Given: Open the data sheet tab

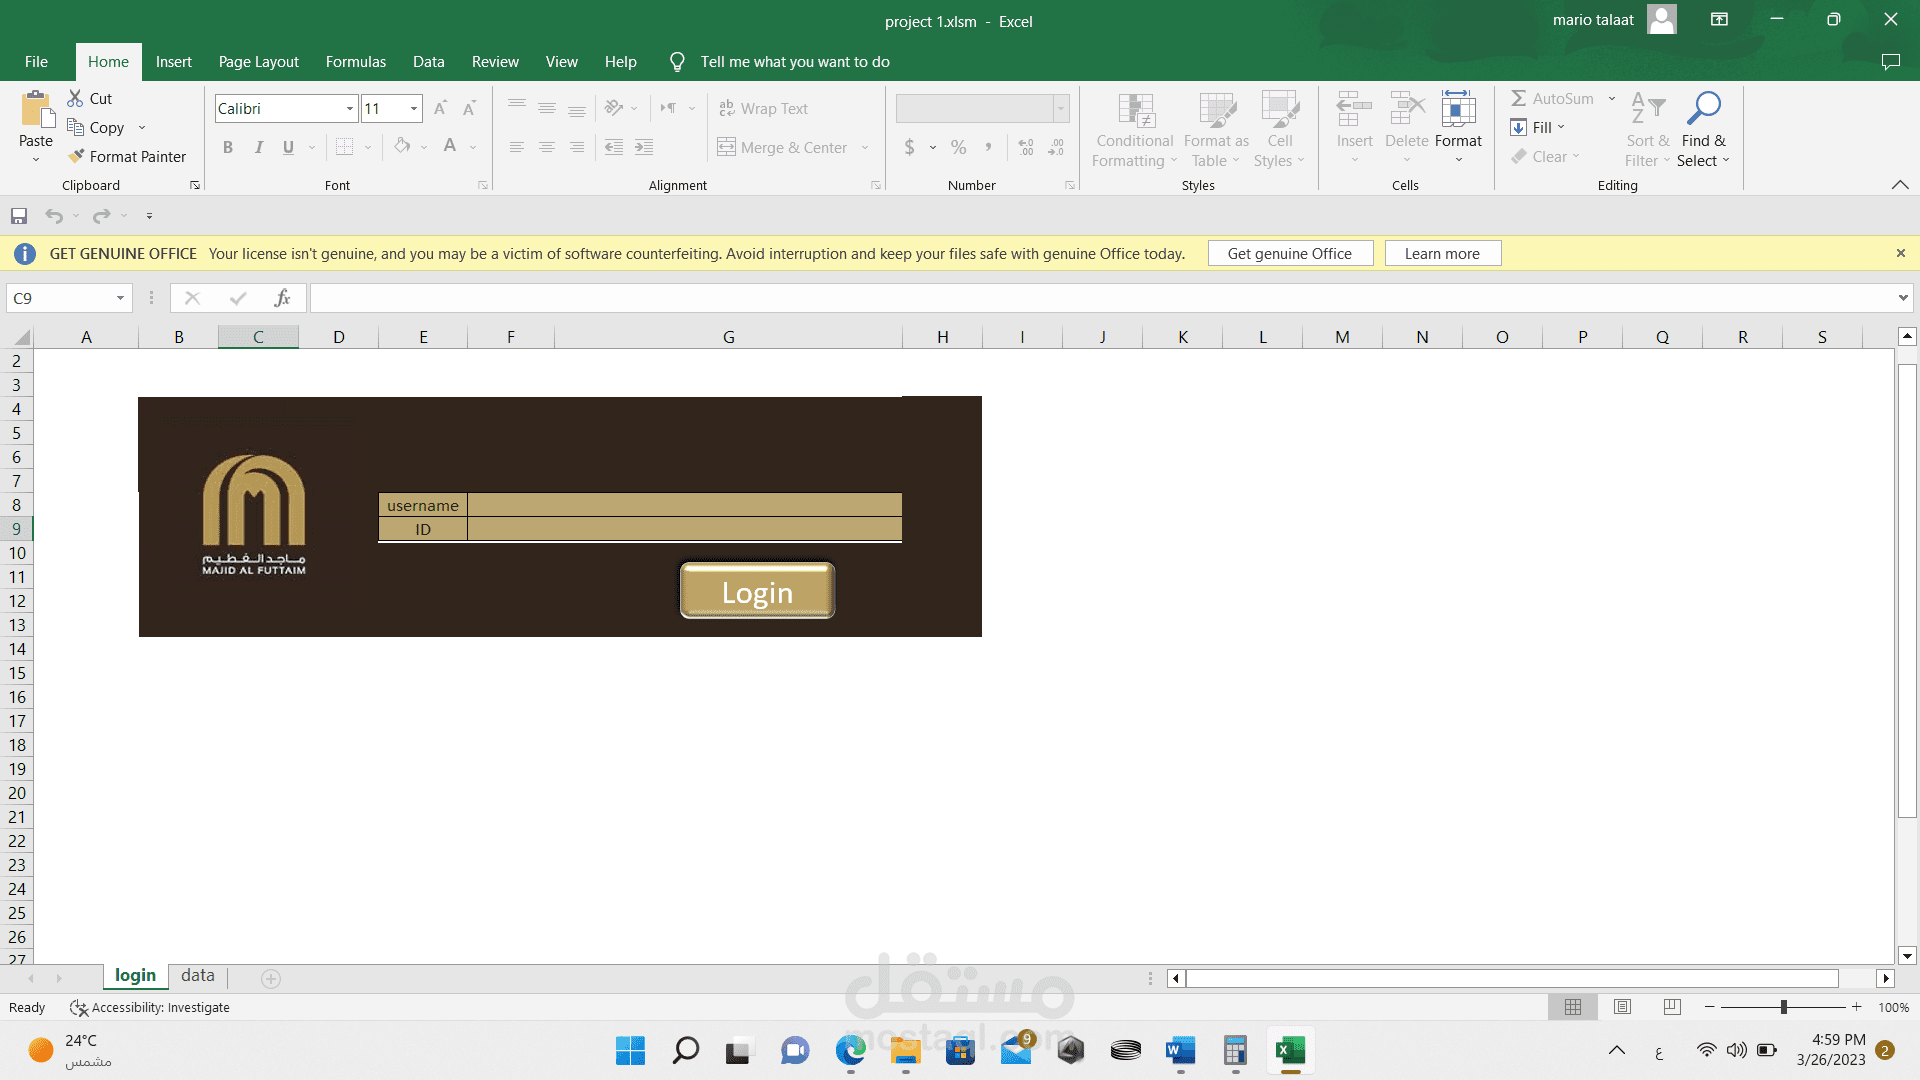Looking at the screenshot, I should point(197,975).
